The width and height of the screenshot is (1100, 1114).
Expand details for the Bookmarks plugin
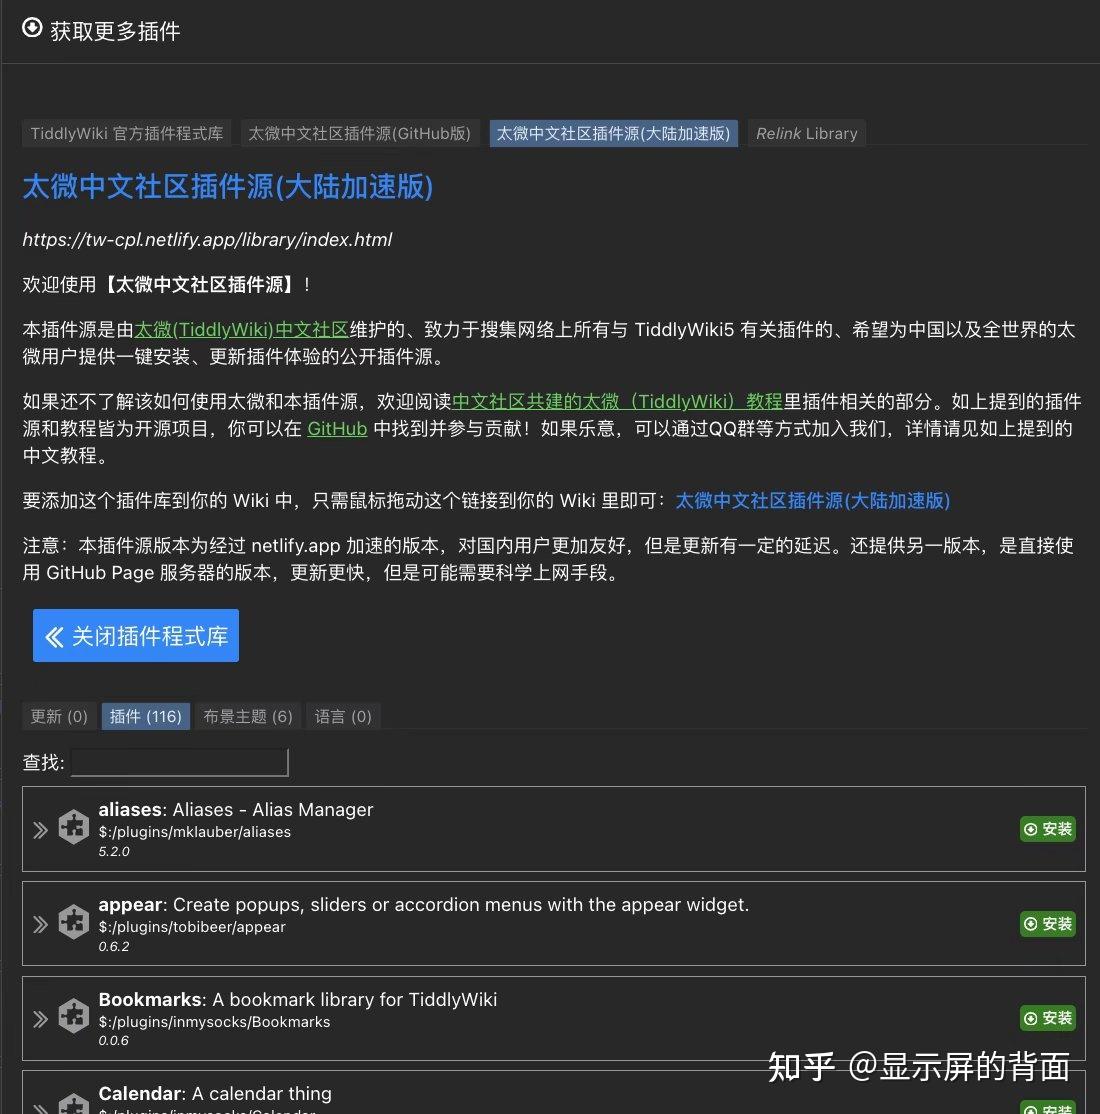[x=40, y=1018]
